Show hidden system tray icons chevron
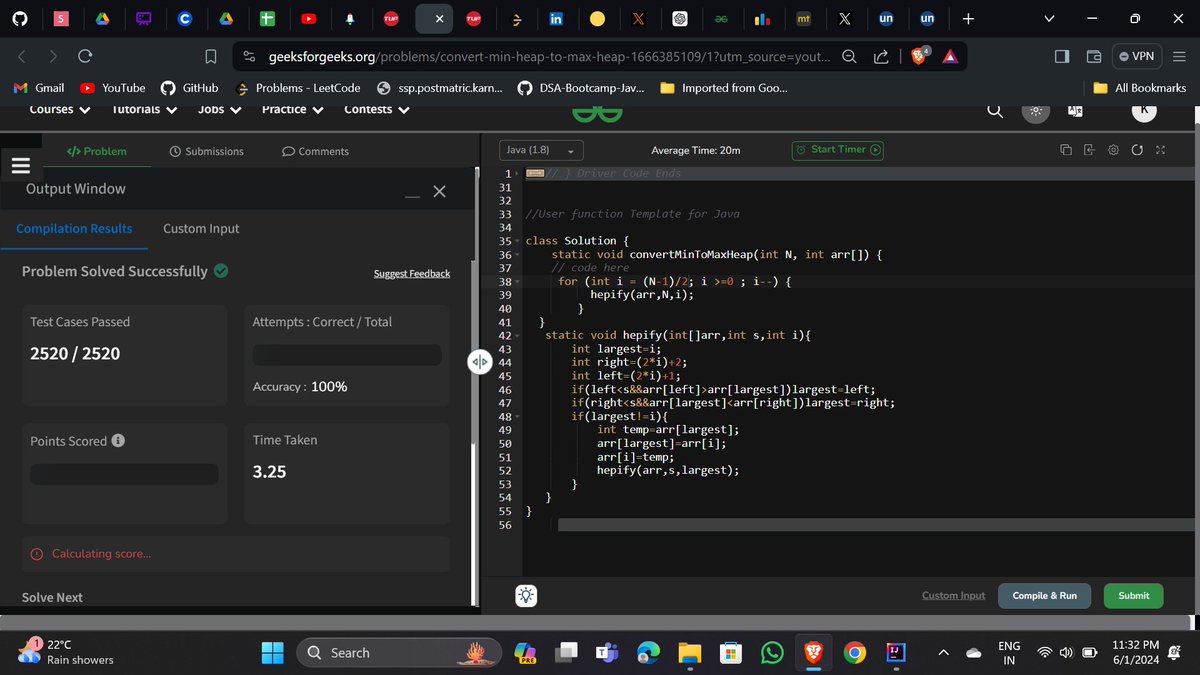This screenshot has width=1200, height=675. point(943,653)
